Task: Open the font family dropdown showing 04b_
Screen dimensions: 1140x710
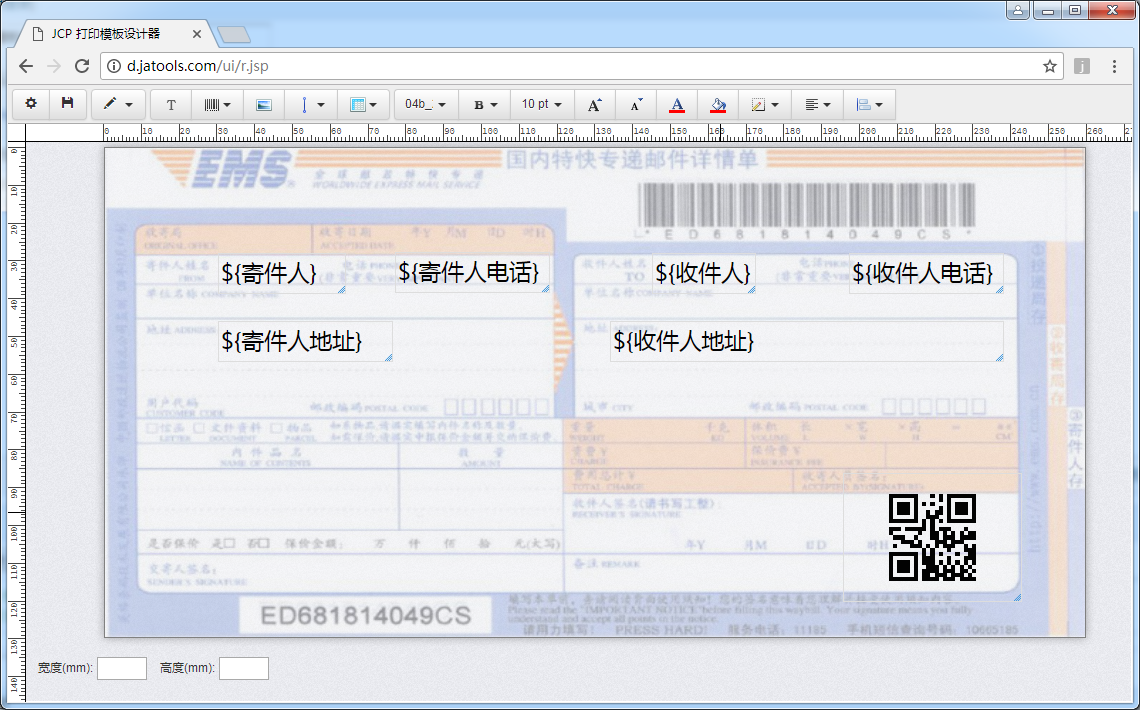Action: (426, 105)
